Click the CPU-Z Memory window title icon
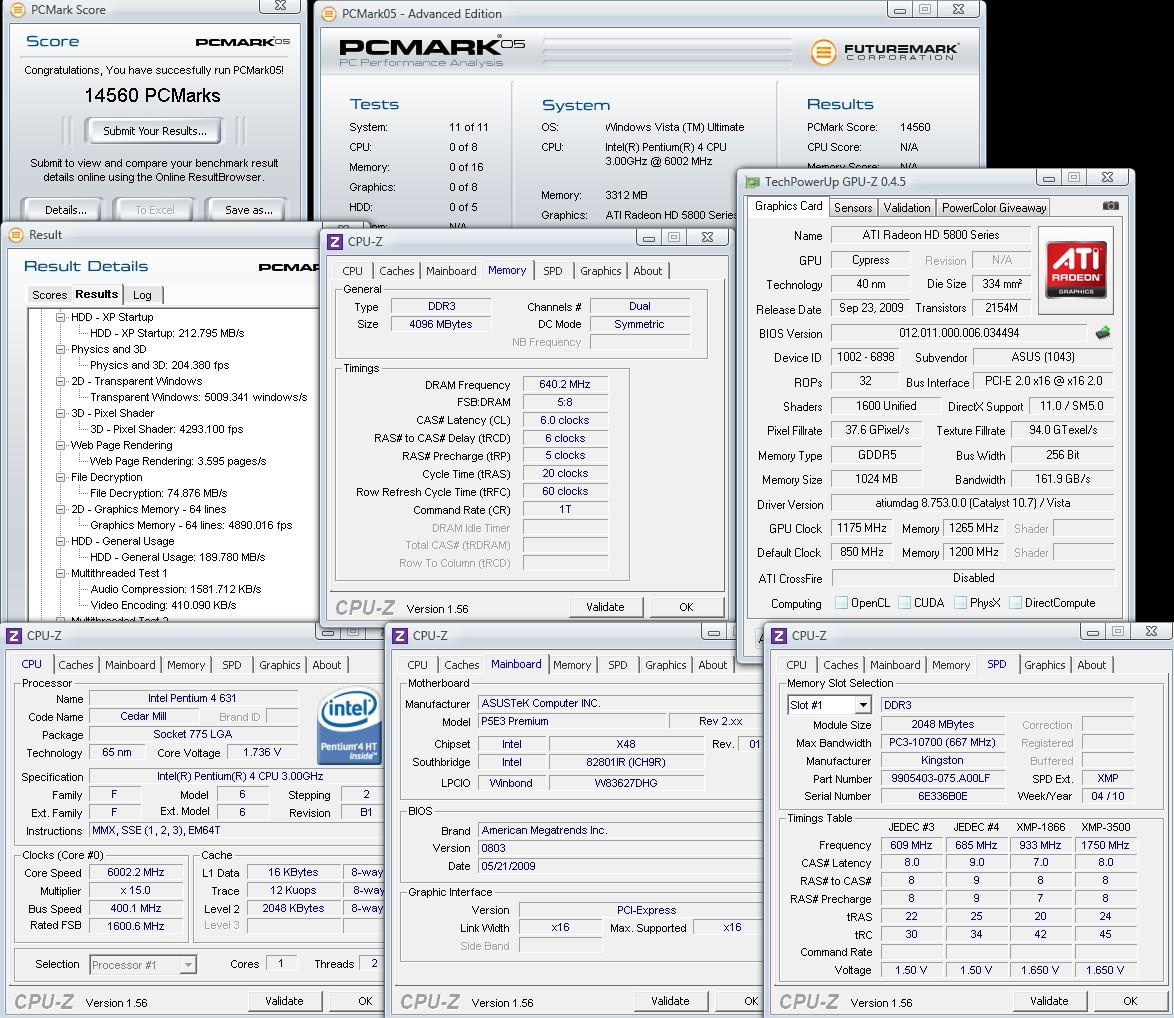 335,241
